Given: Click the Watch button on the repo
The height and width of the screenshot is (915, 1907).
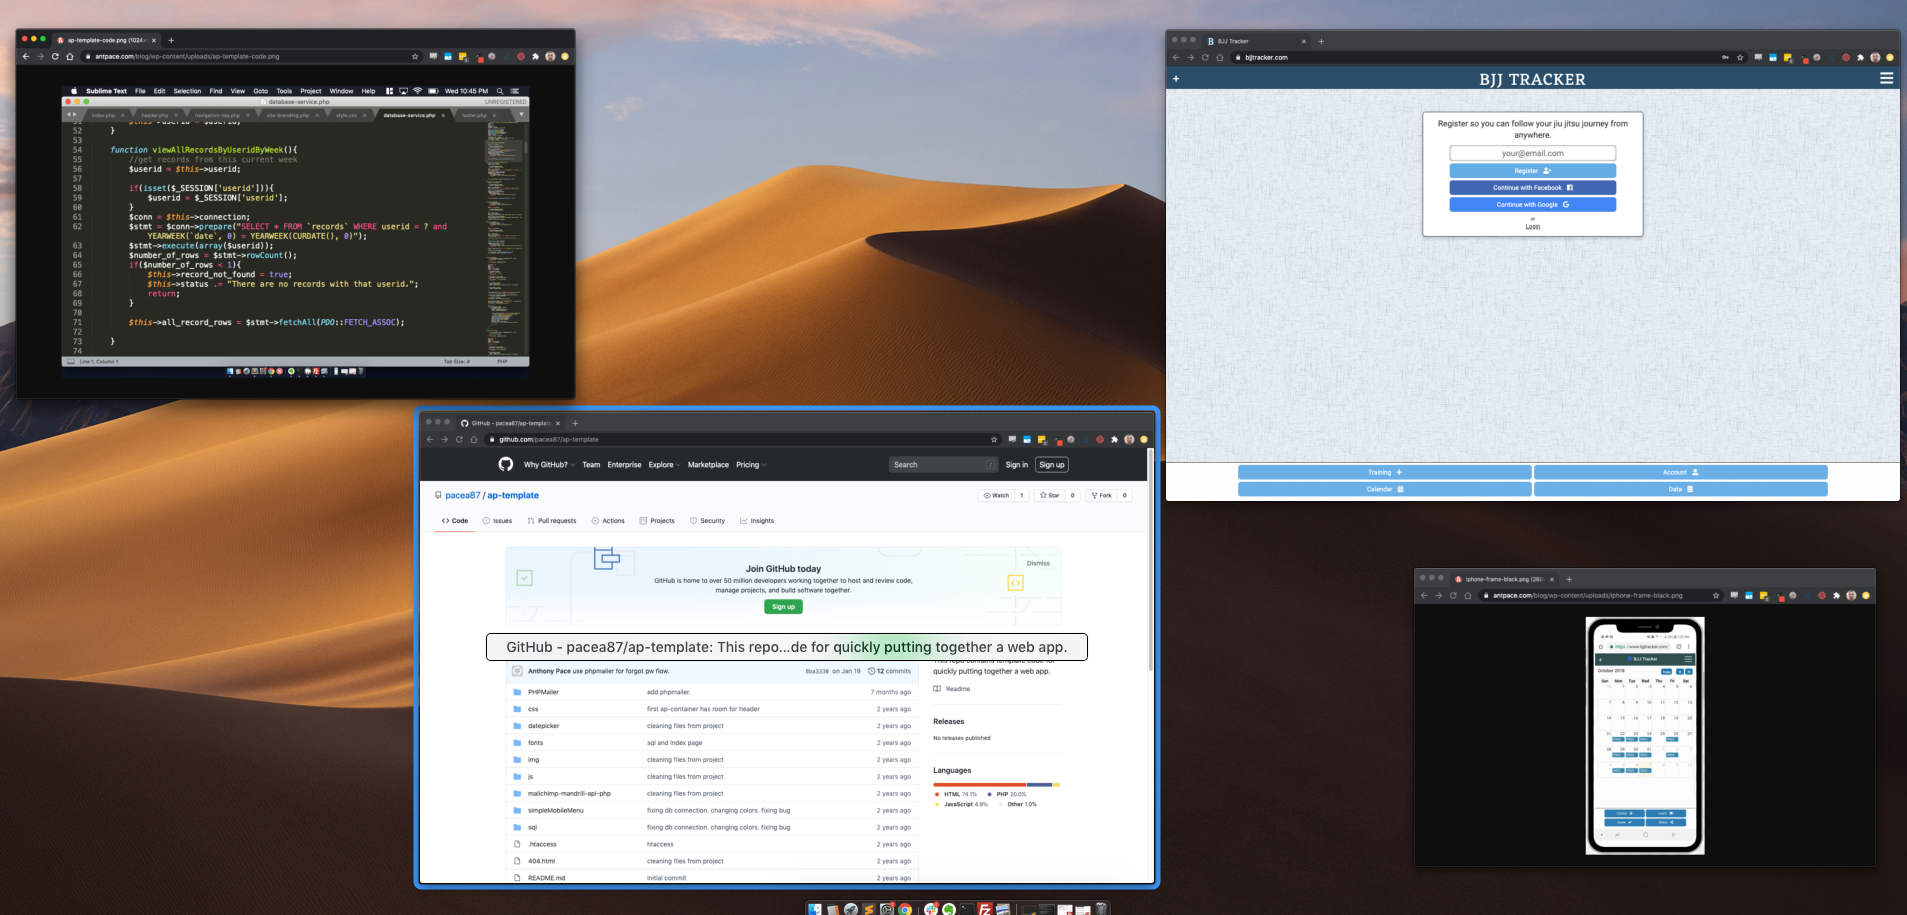Looking at the screenshot, I should (x=996, y=495).
